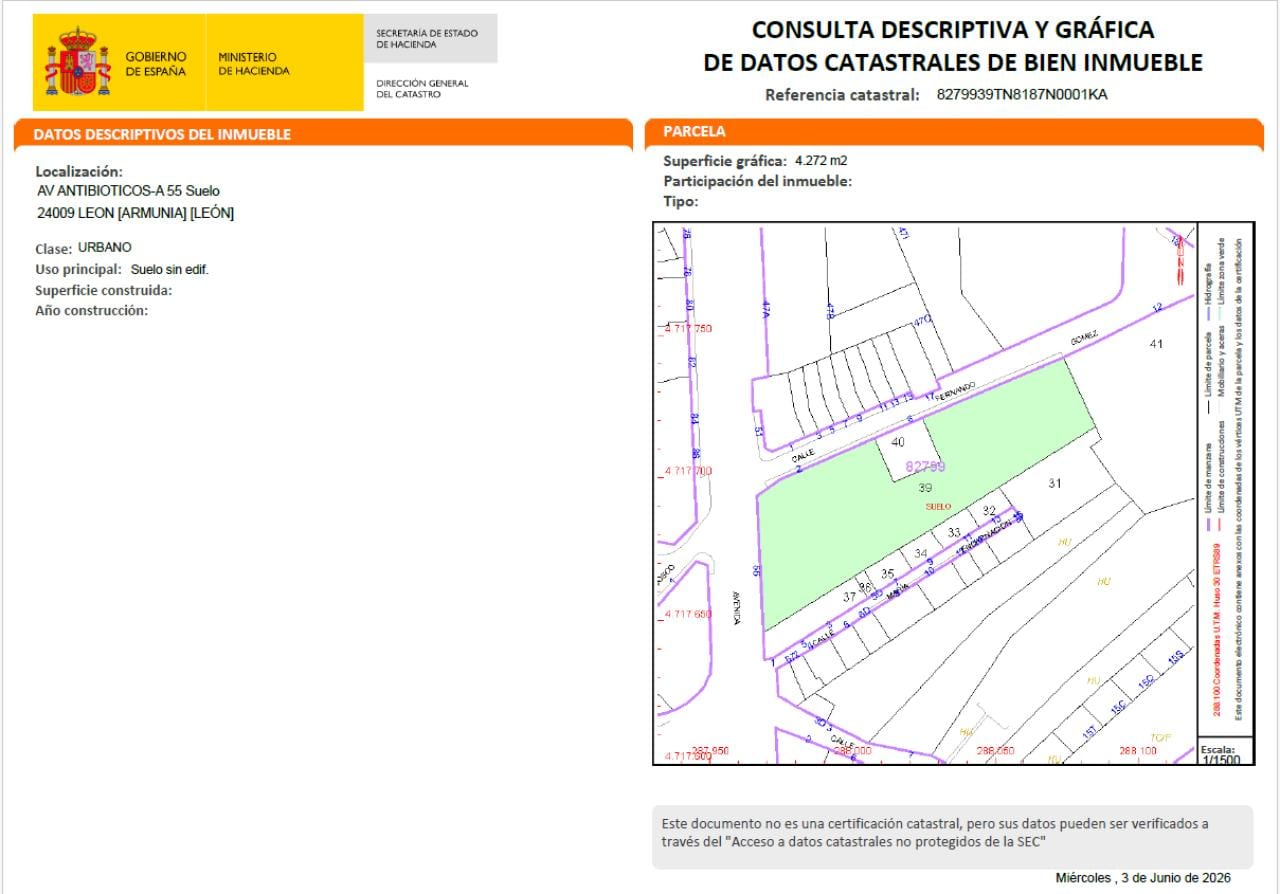Click the Escala 1/1500 box
Image resolution: width=1280 pixels, height=894 pixels.
click(1225, 752)
